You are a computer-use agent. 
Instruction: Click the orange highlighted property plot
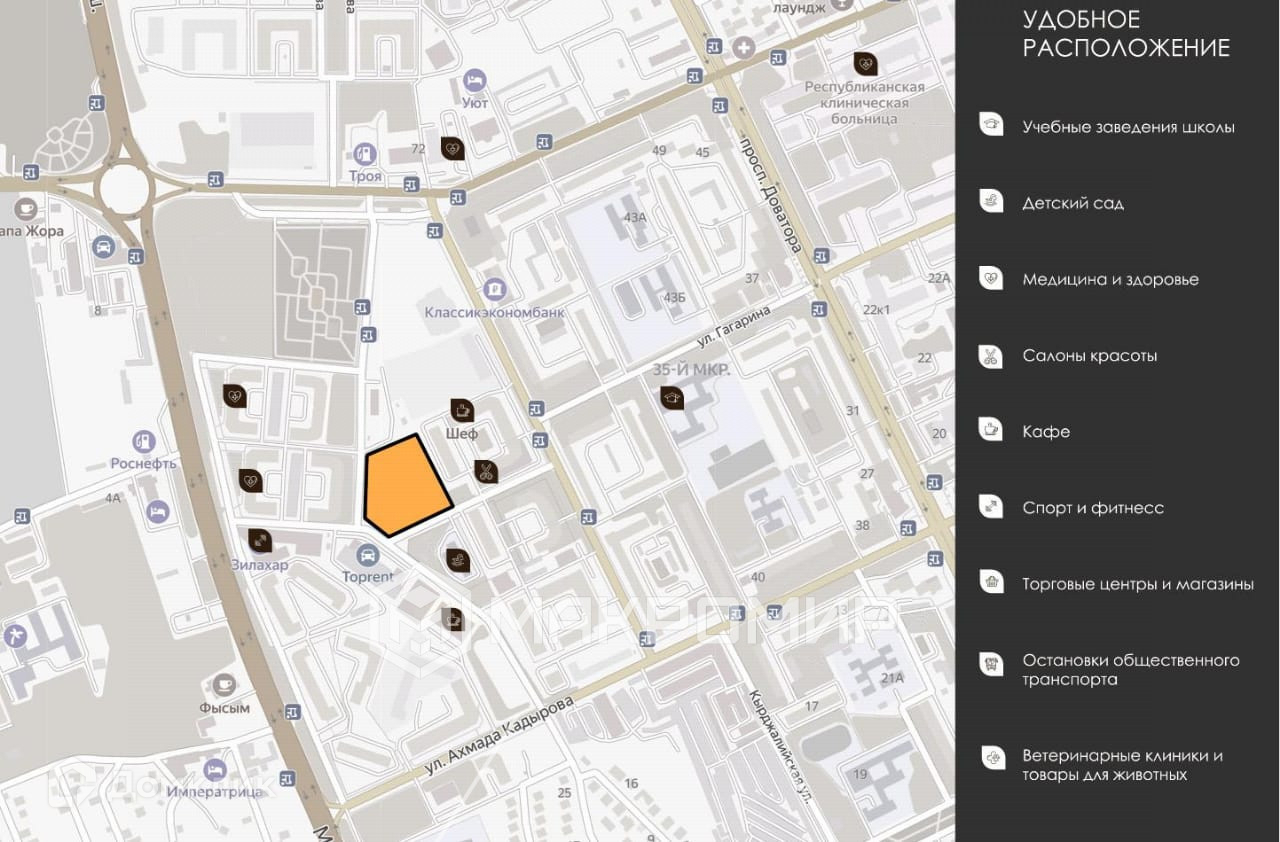(405, 486)
